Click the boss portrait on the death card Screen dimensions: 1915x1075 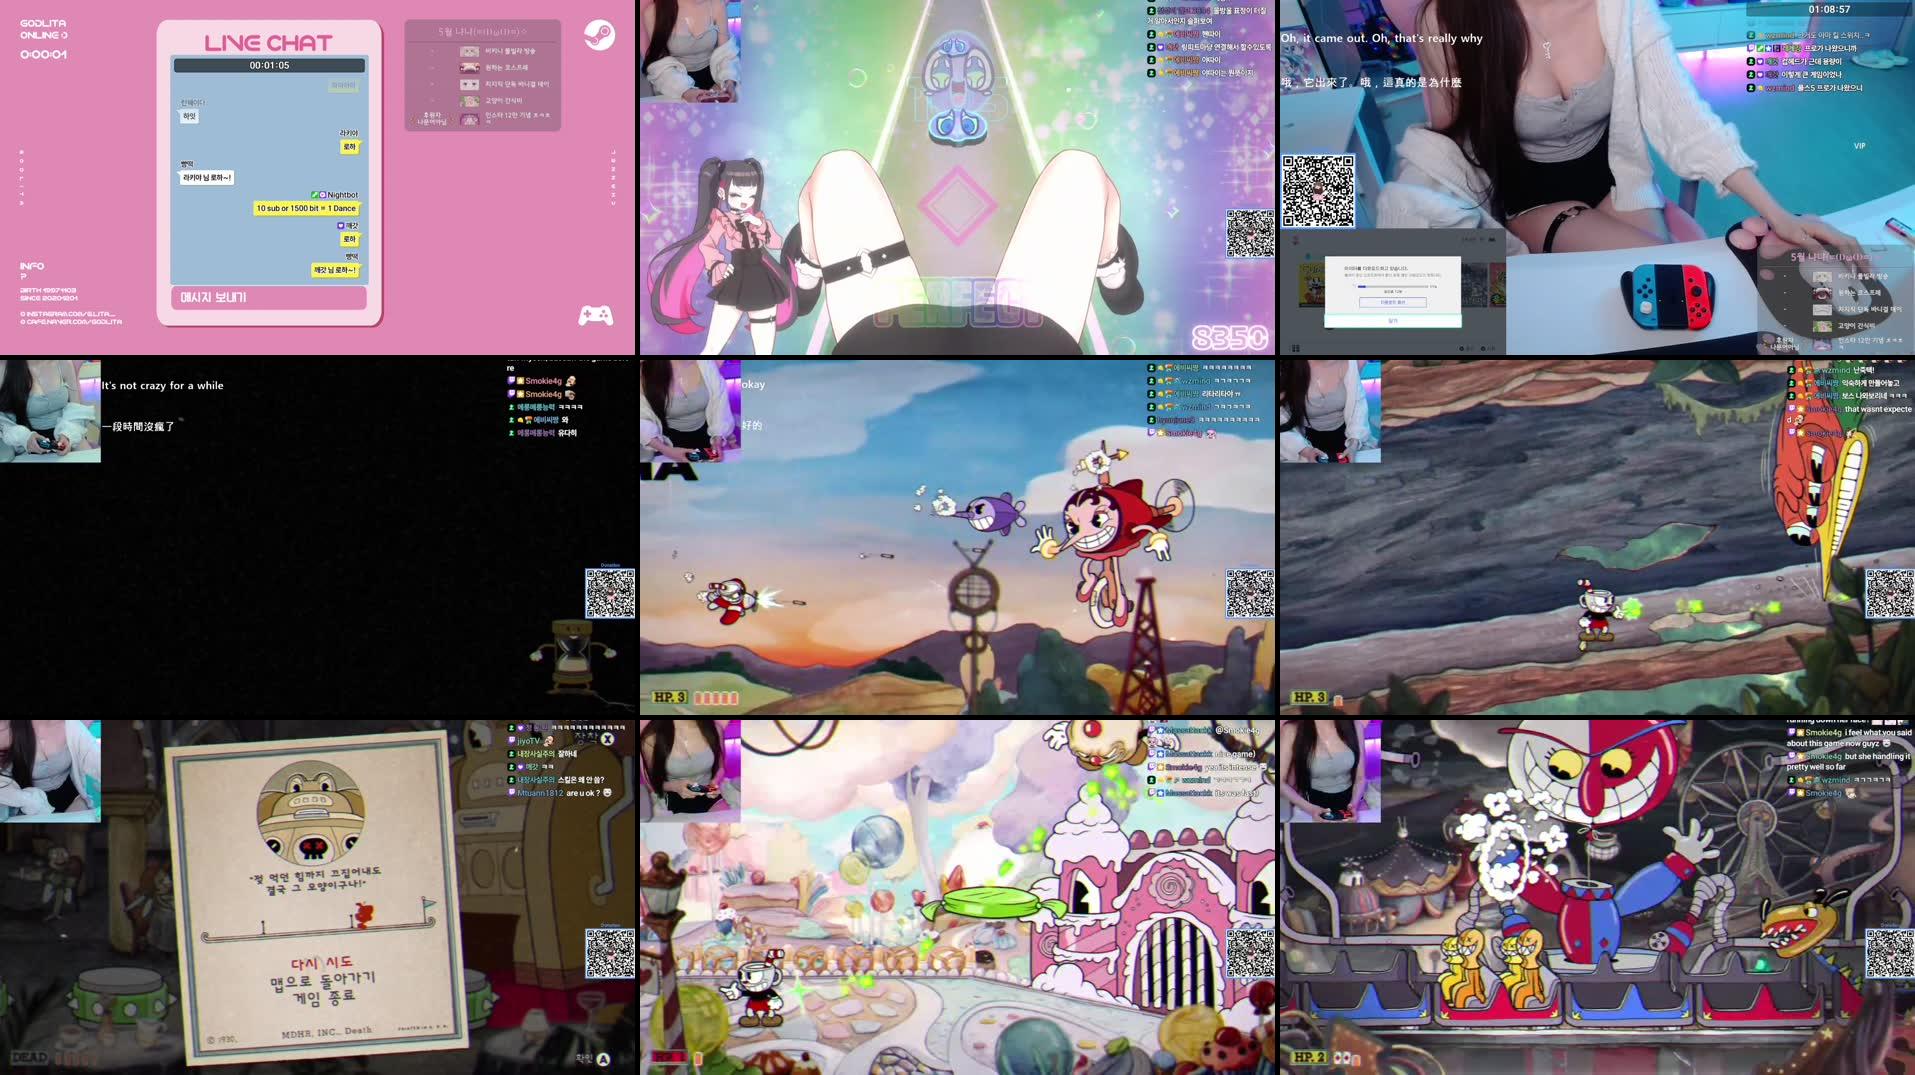pyautogui.click(x=310, y=812)
